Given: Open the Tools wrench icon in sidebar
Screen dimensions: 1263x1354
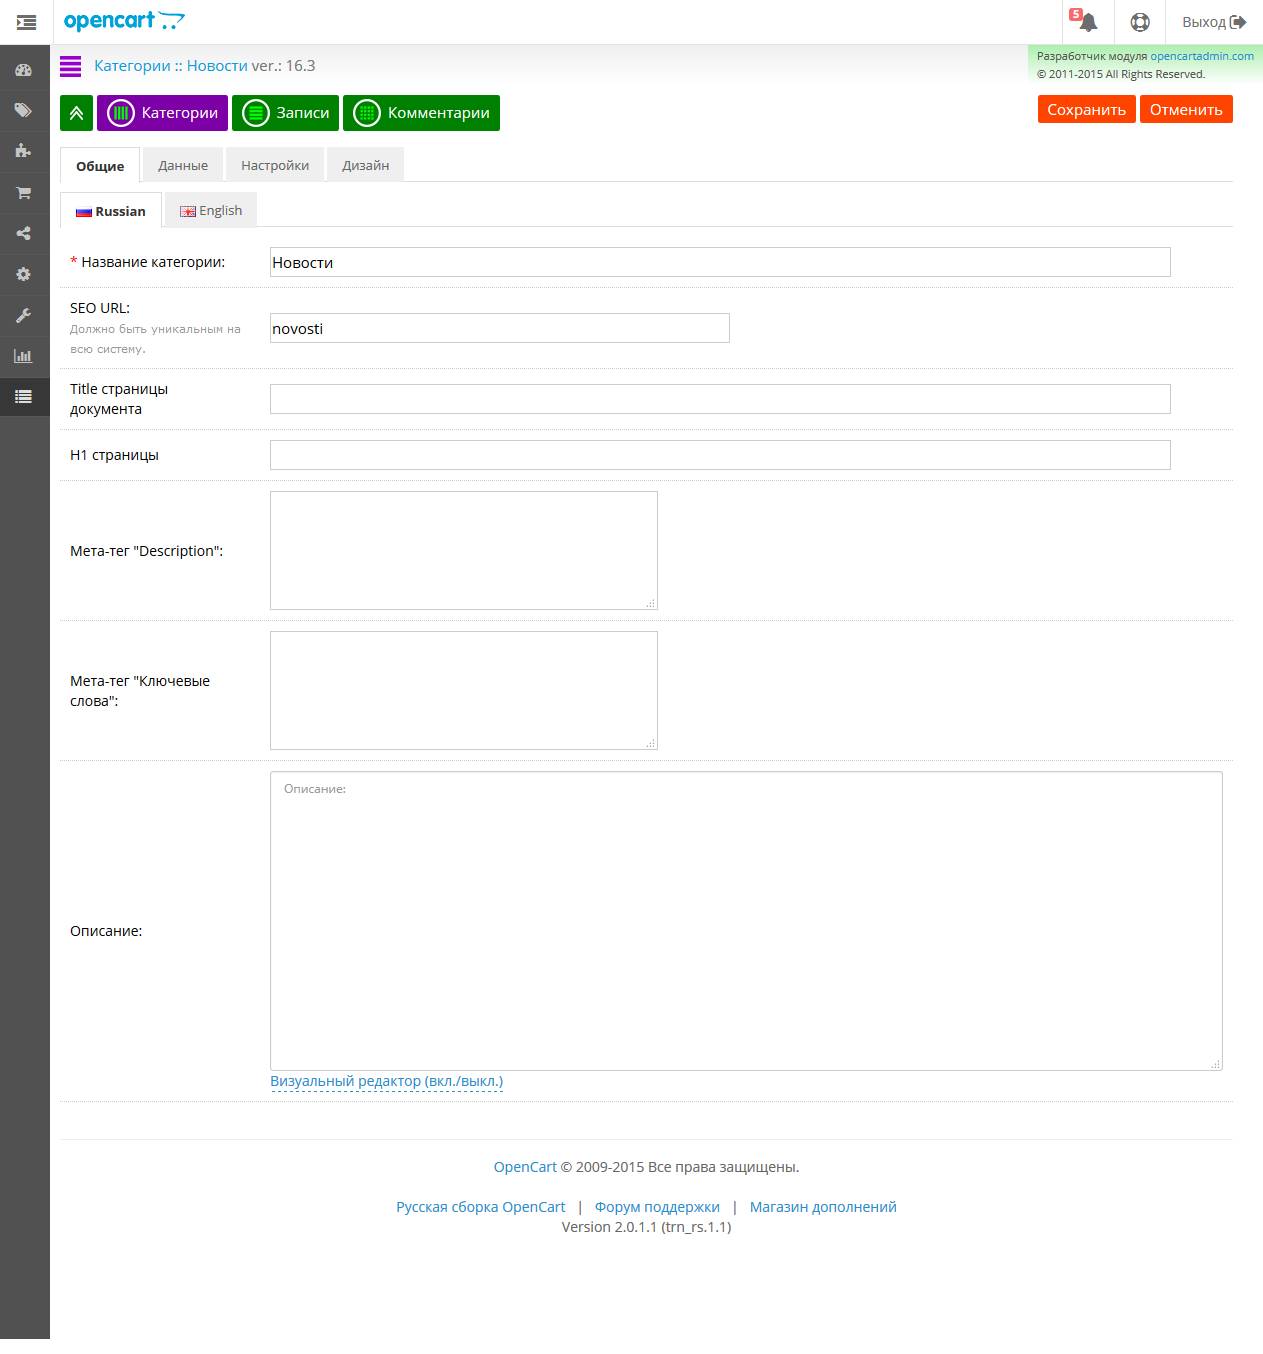Looking at the screenshot, I should [x=24, y=315].
